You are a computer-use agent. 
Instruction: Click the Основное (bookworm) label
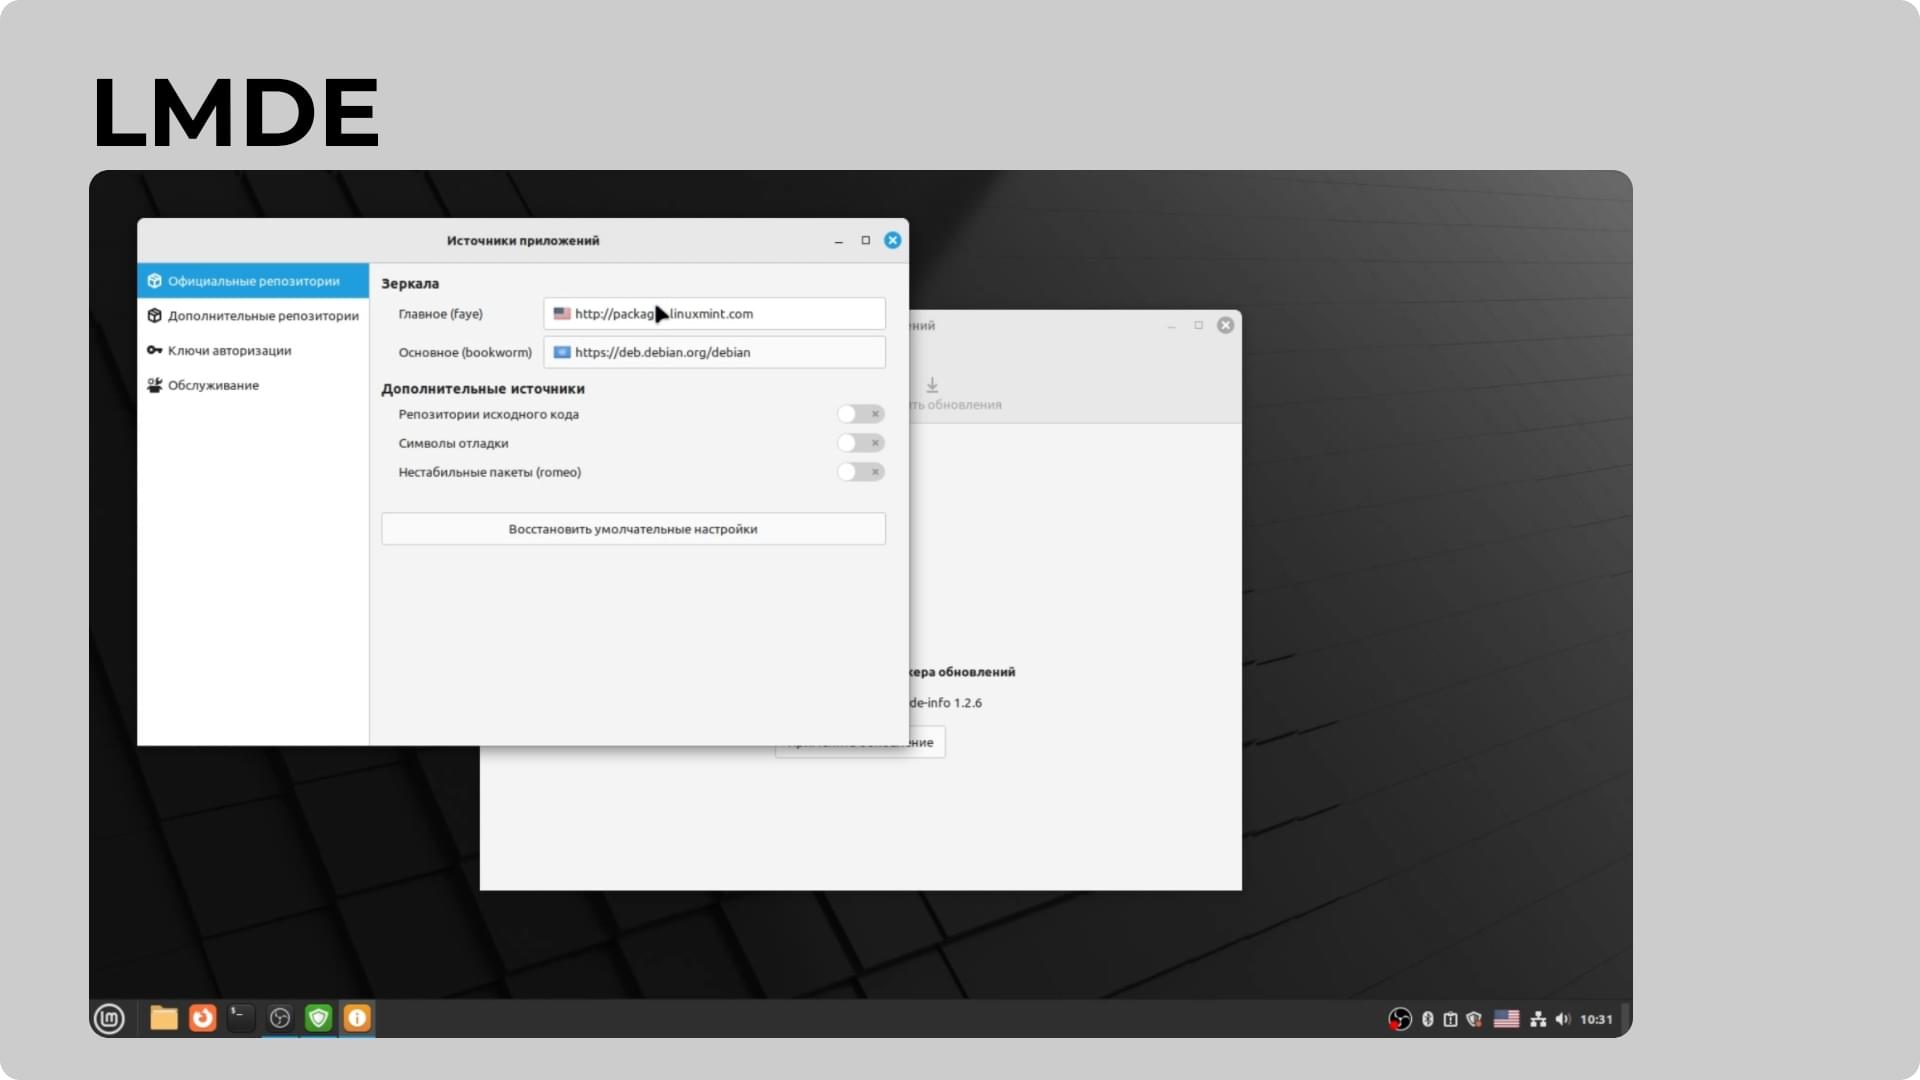coord(465,352)
